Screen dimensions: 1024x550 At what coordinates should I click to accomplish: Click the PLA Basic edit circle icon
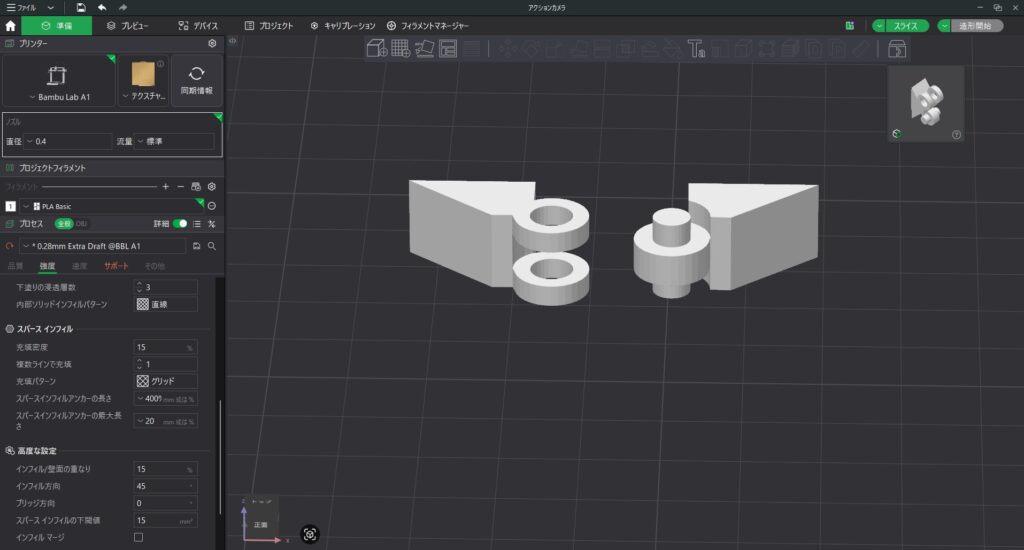coord(212,206)
